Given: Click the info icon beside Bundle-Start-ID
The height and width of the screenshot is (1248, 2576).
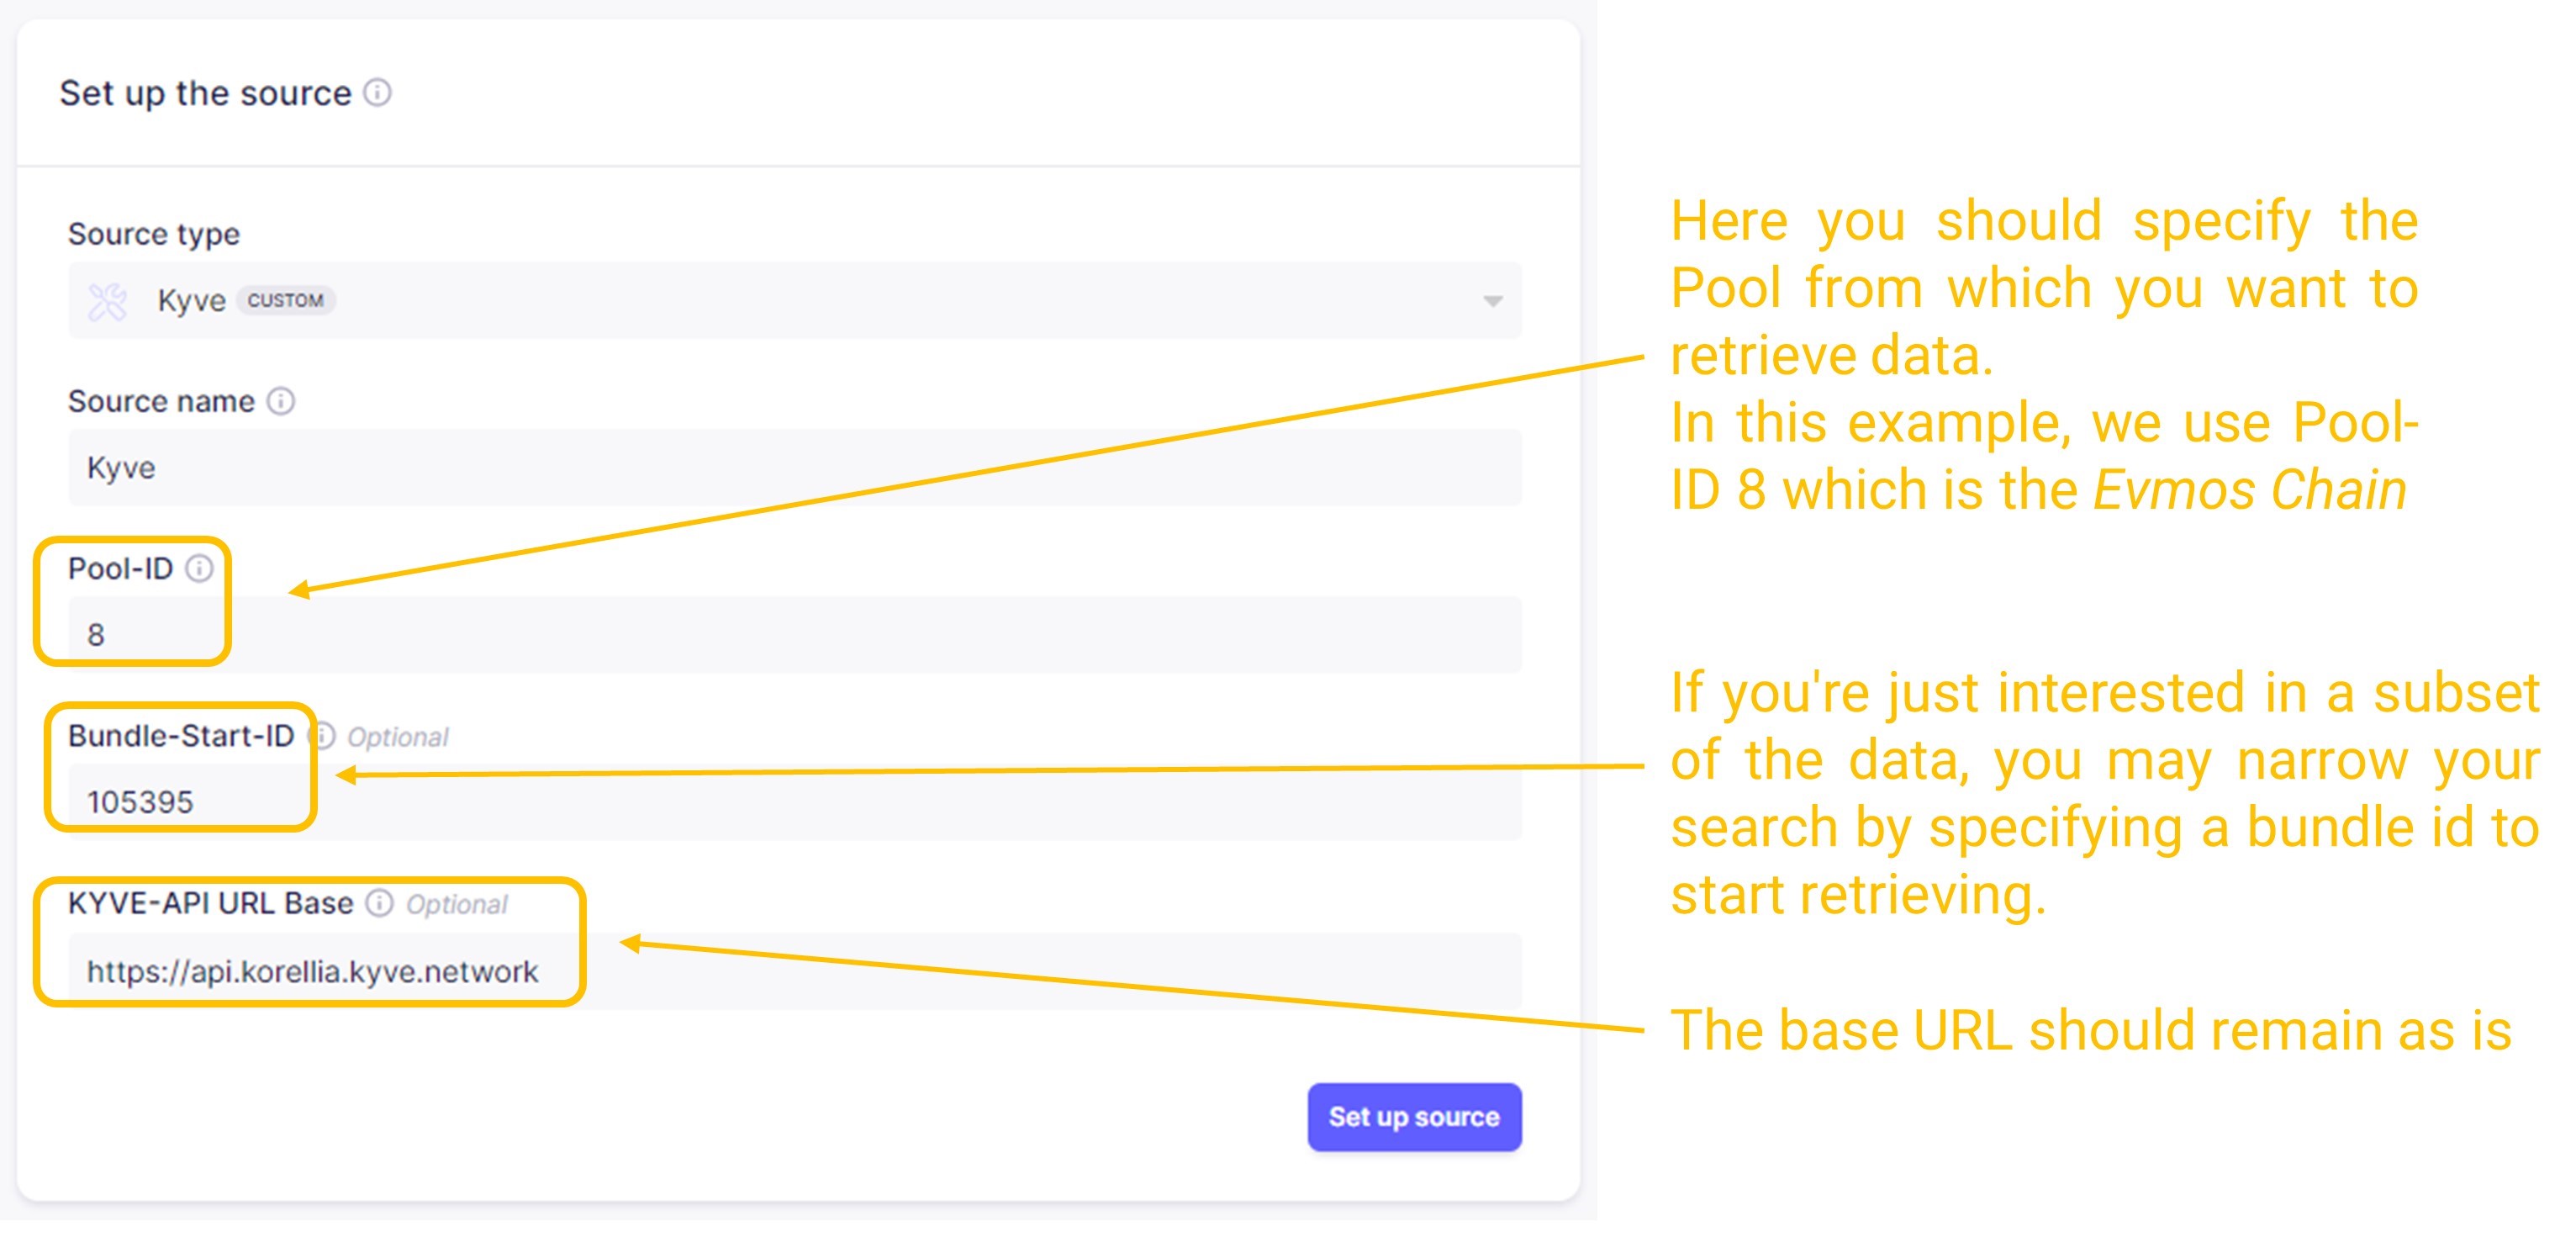Looking at the screenshot, I should (x=323, y=737).
